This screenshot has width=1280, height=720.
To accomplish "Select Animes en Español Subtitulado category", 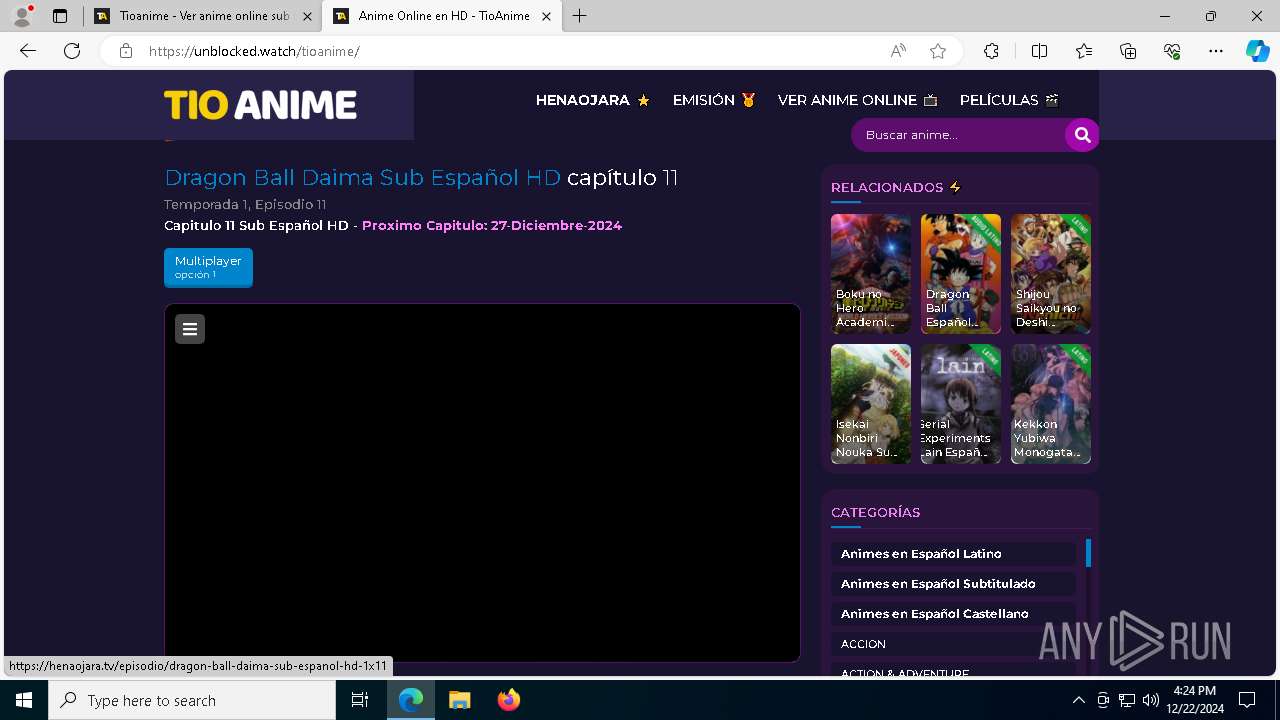I will (953, 584).
